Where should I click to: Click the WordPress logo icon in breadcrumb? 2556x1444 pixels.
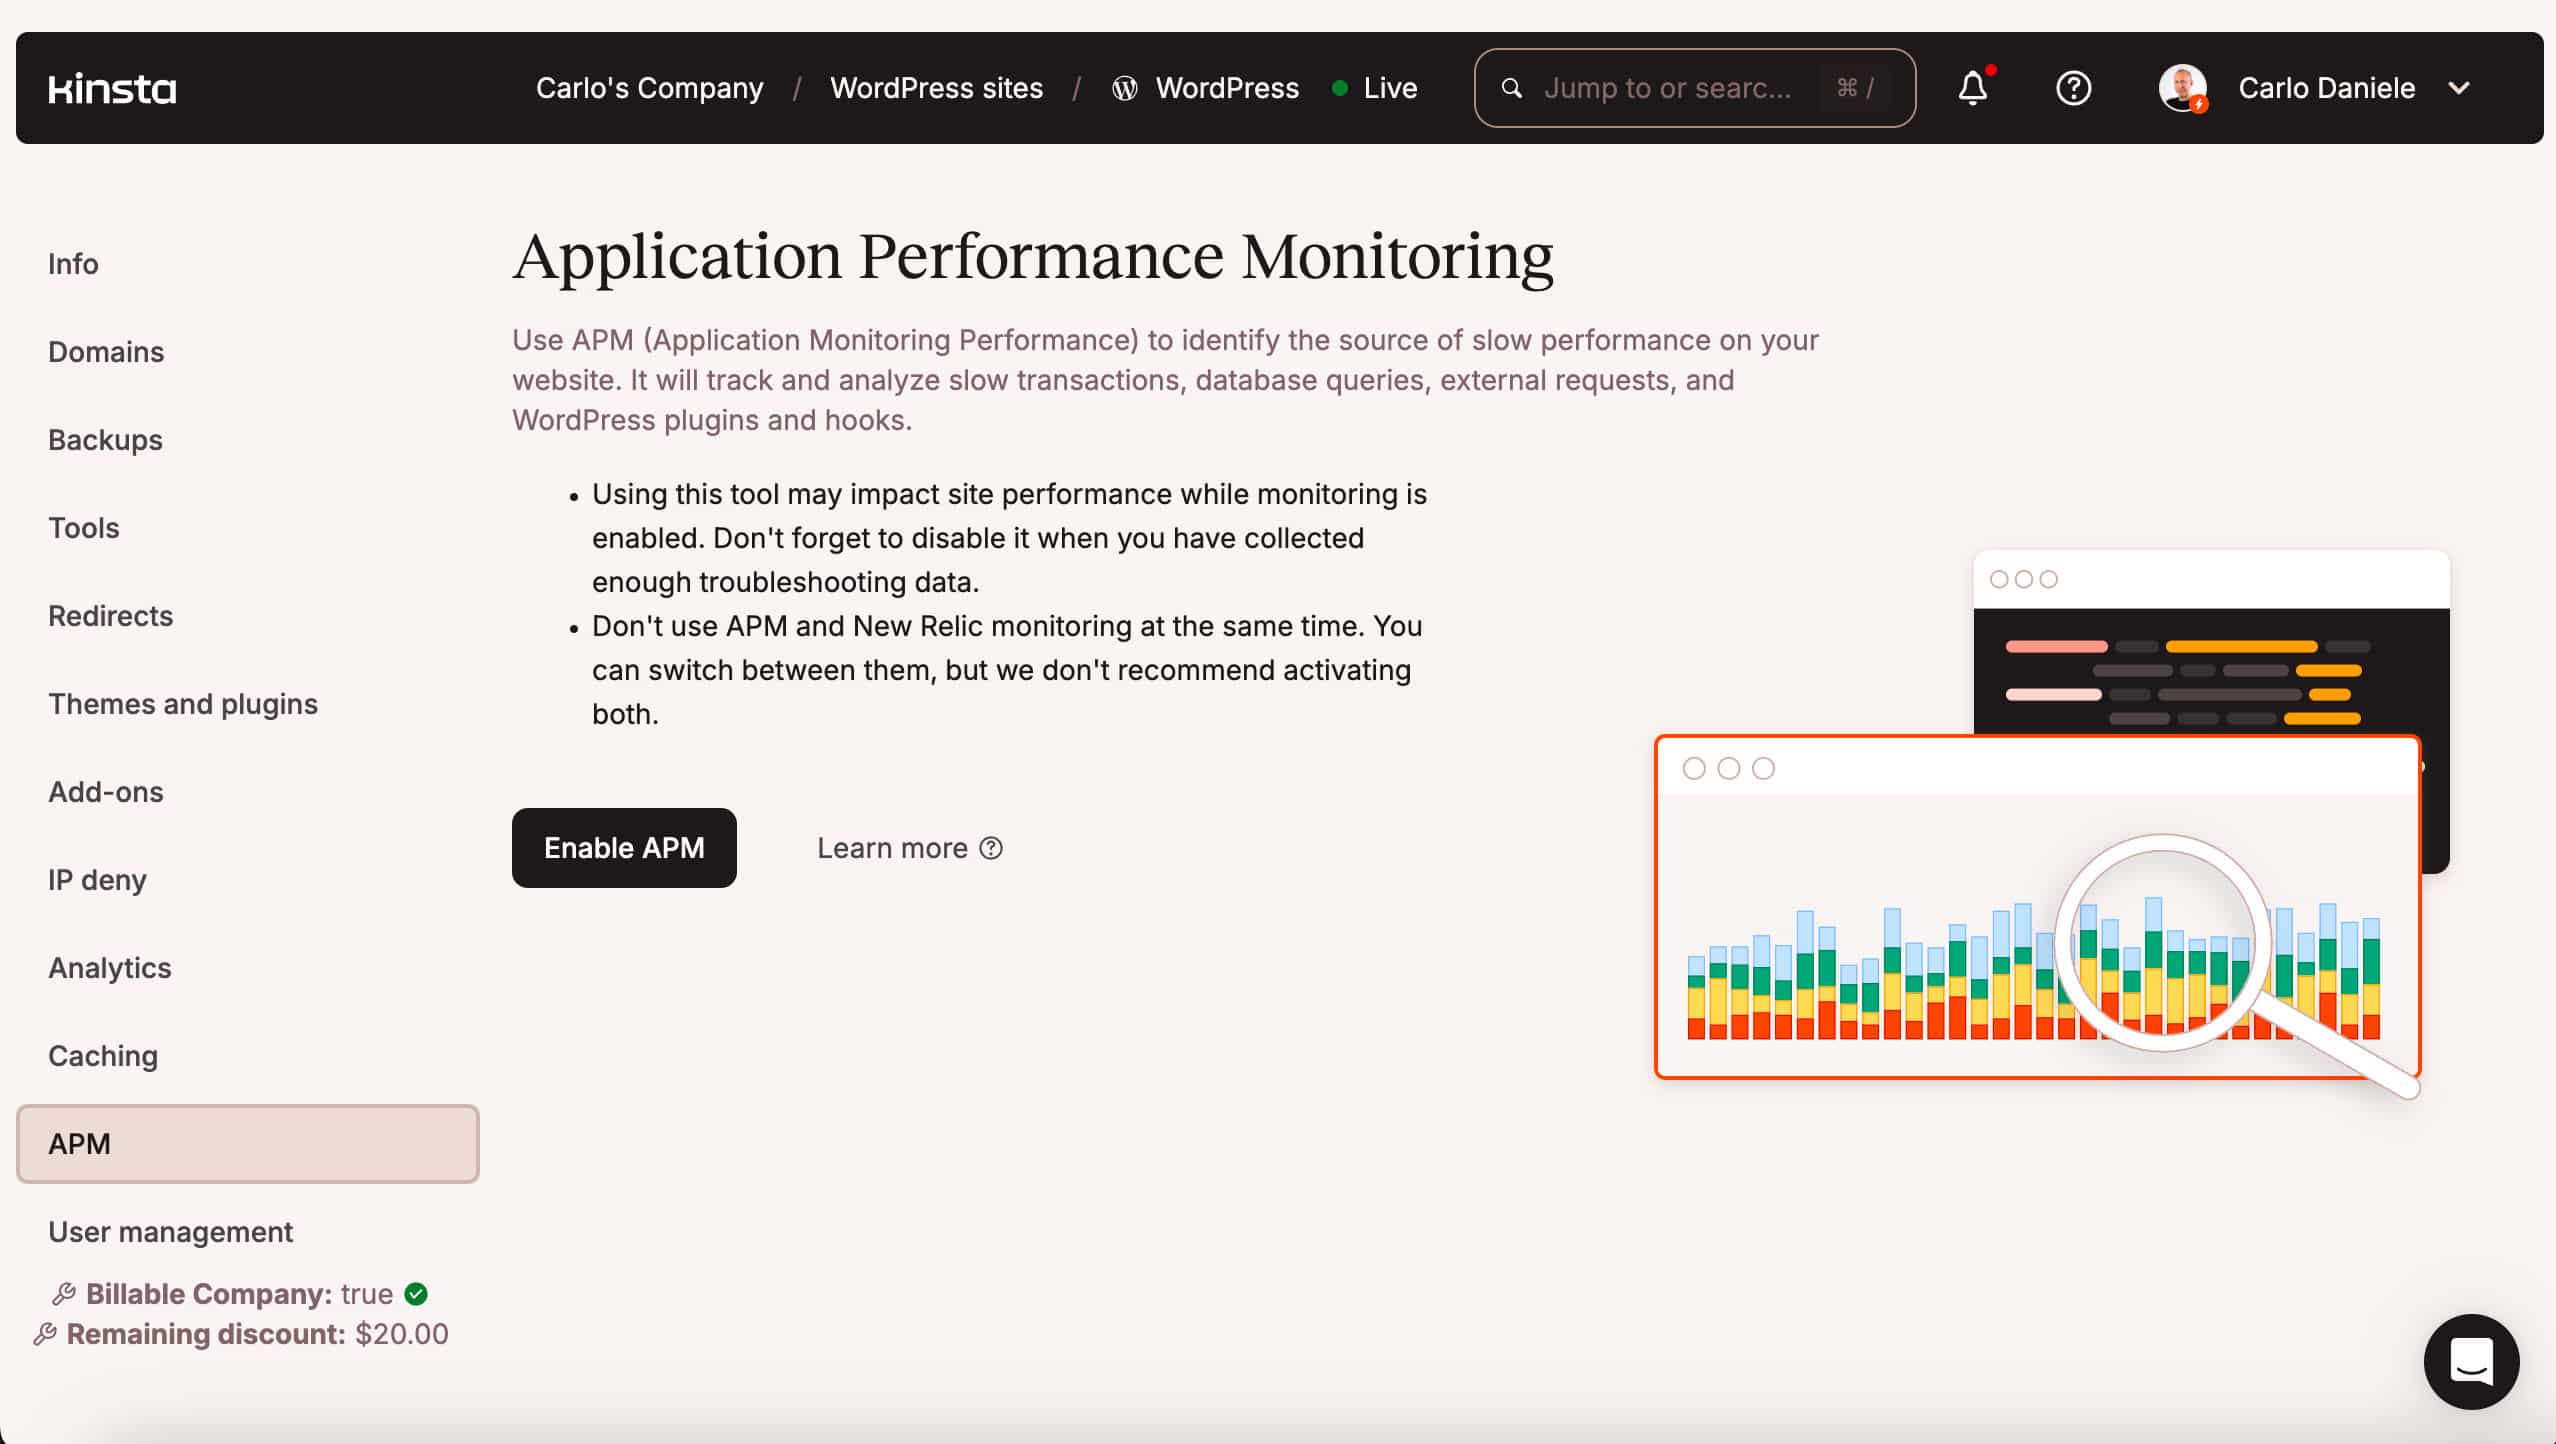1124,89
